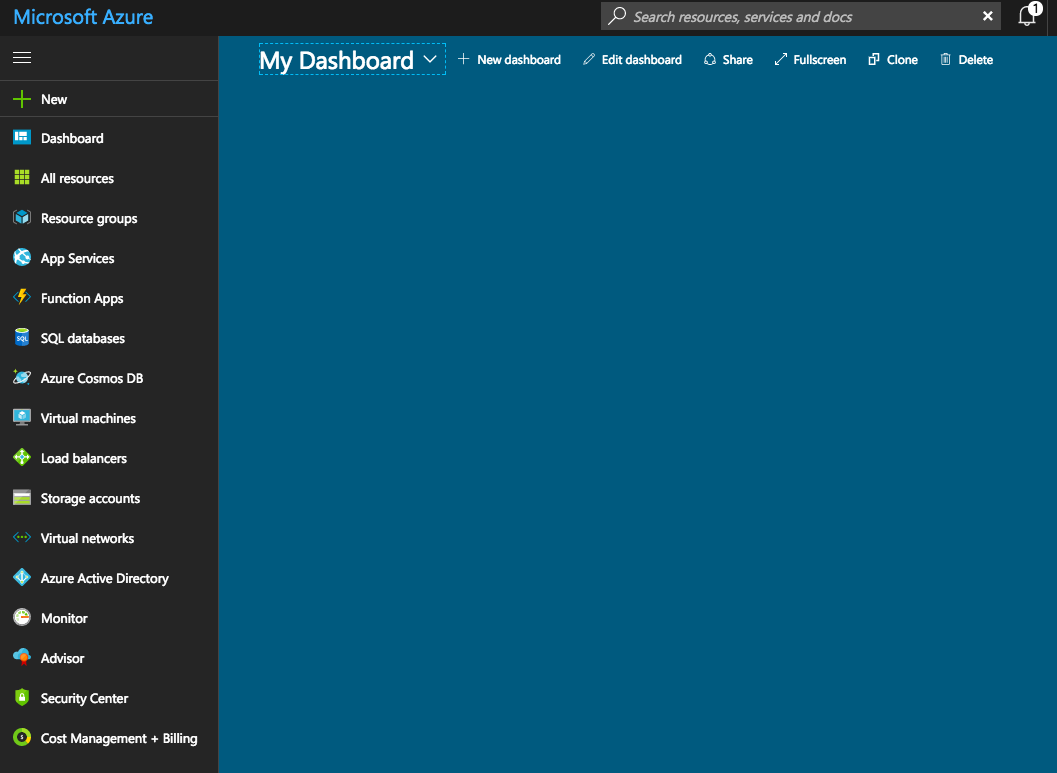Image resolution: width=1057 pixels, height=773 pixels.
Task: Go to Cost Management + Billing
Action: [118, 738]
